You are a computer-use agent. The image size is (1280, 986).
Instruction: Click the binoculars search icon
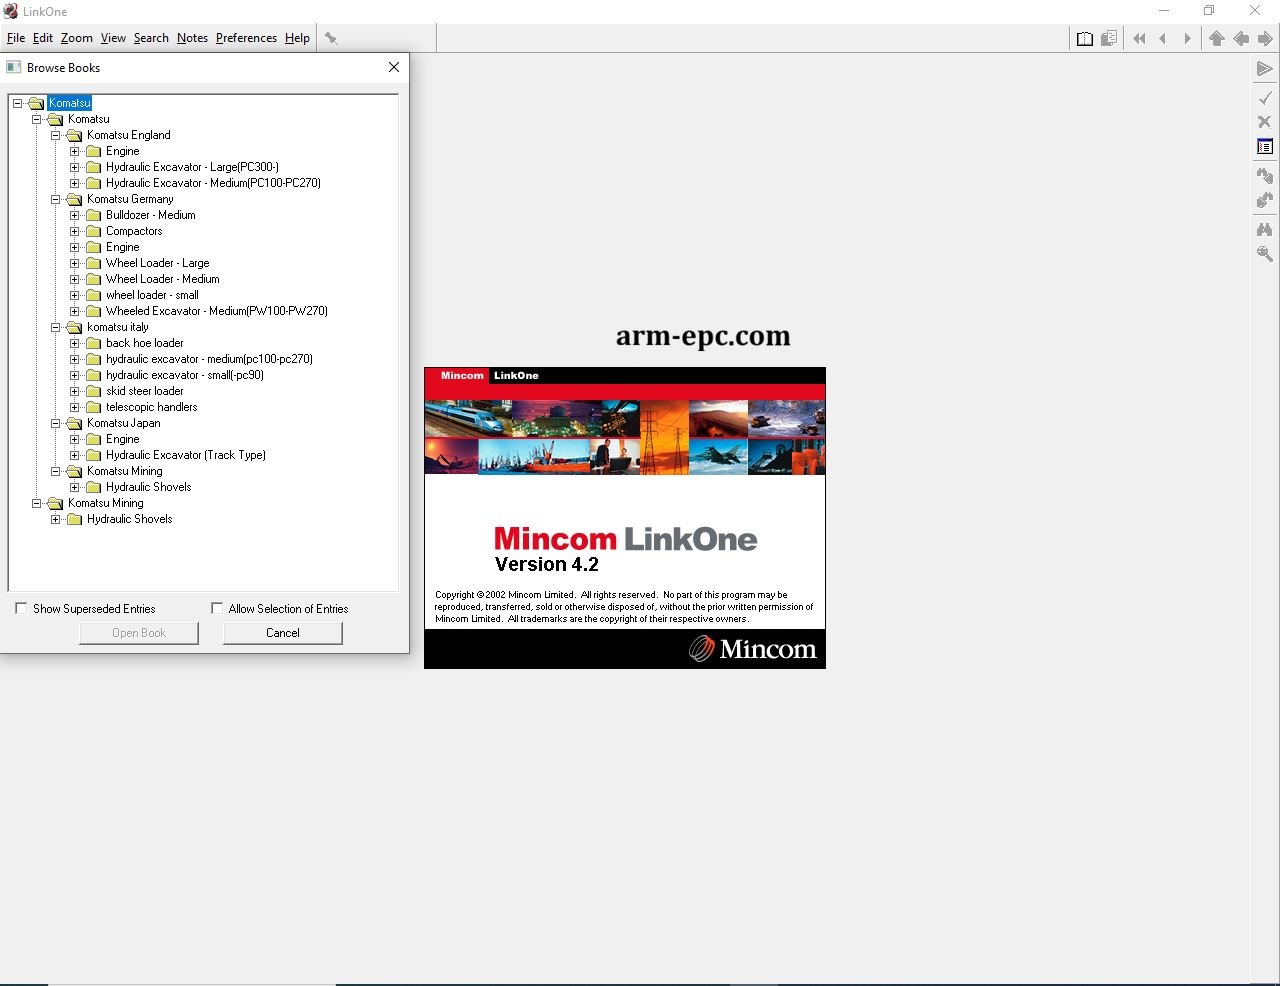pyautogui.click(x=1264, y=229)
